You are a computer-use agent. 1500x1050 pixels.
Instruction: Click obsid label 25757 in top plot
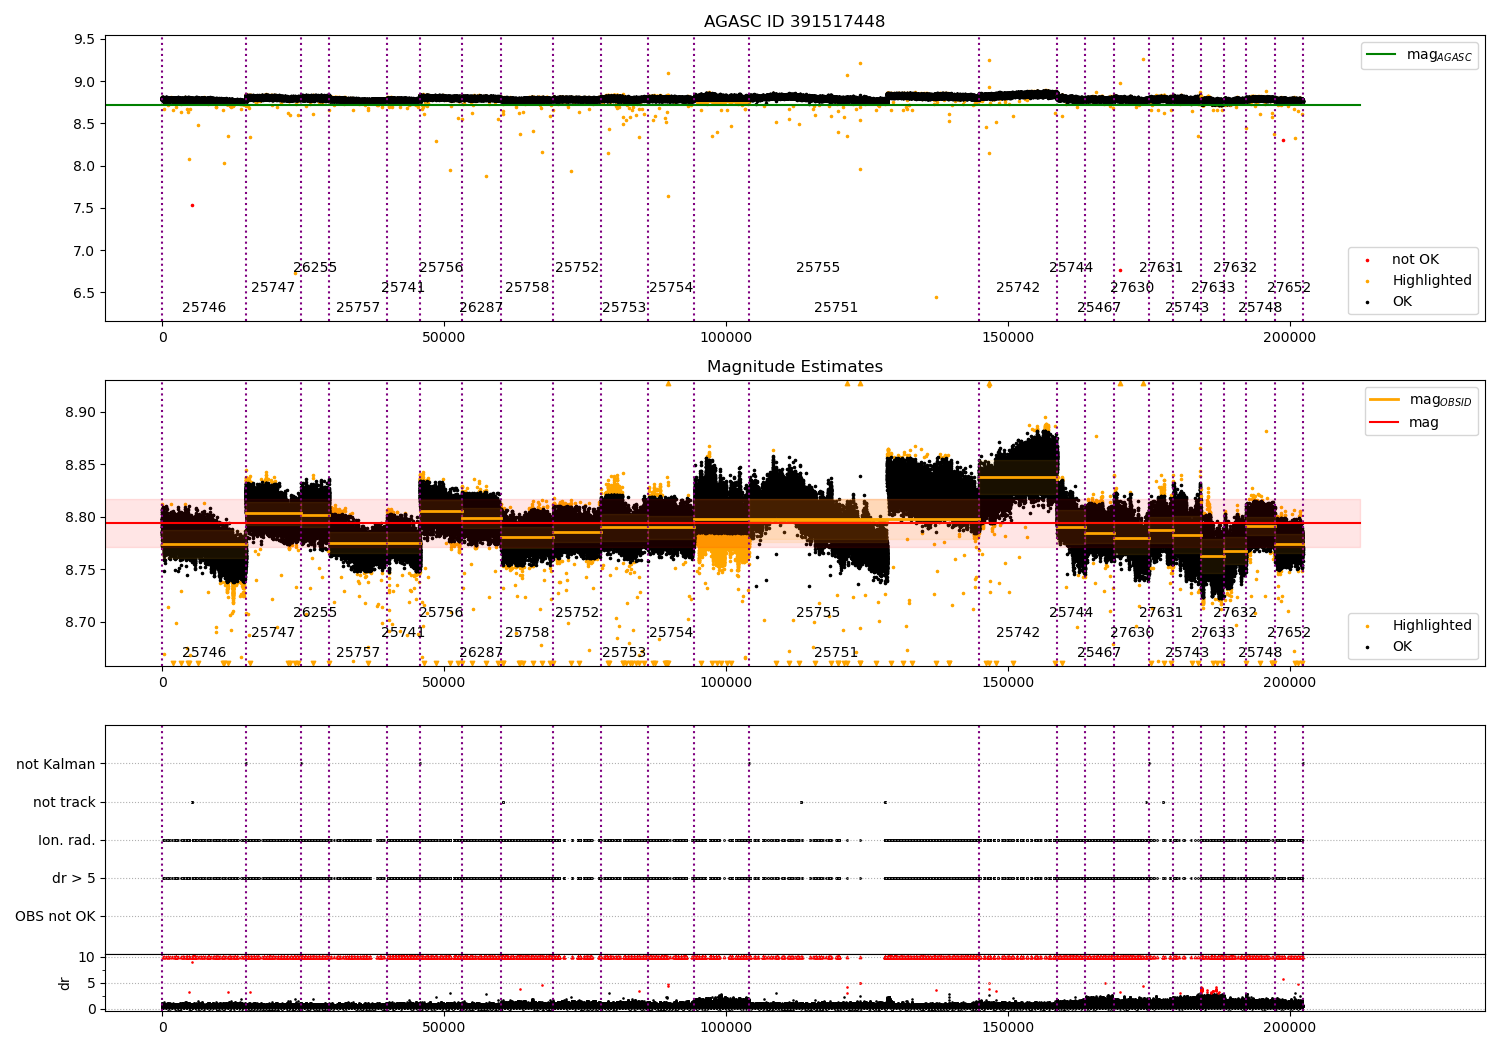click(x=358, y=308)
